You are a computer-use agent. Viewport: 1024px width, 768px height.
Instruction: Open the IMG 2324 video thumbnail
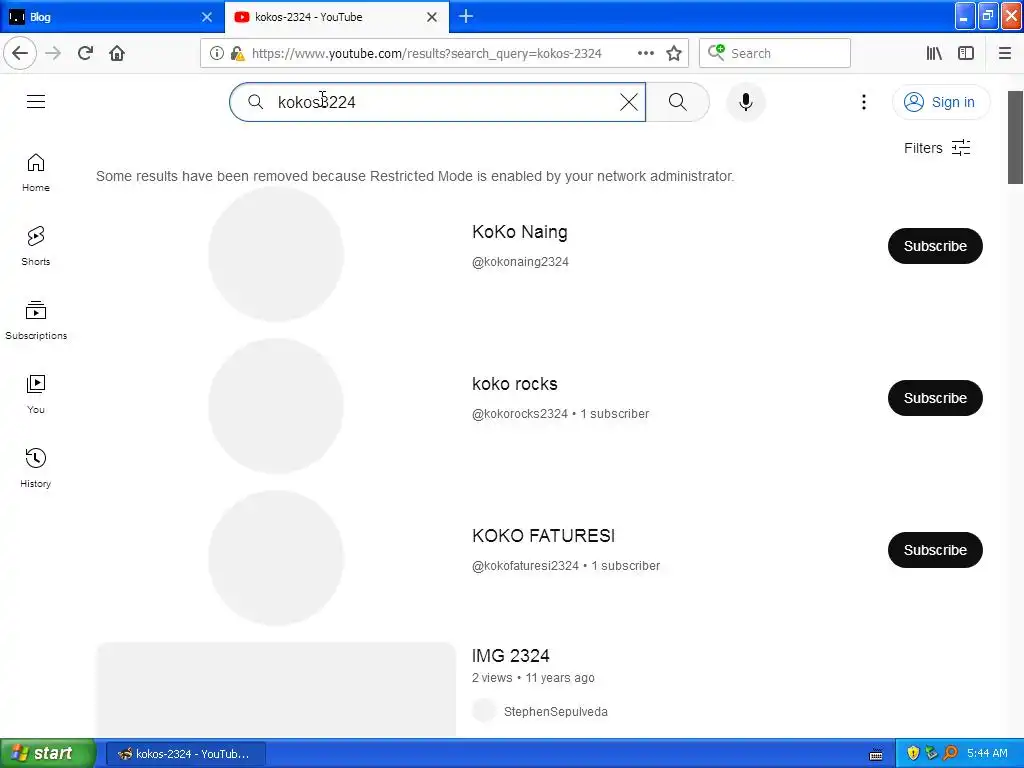276,690
